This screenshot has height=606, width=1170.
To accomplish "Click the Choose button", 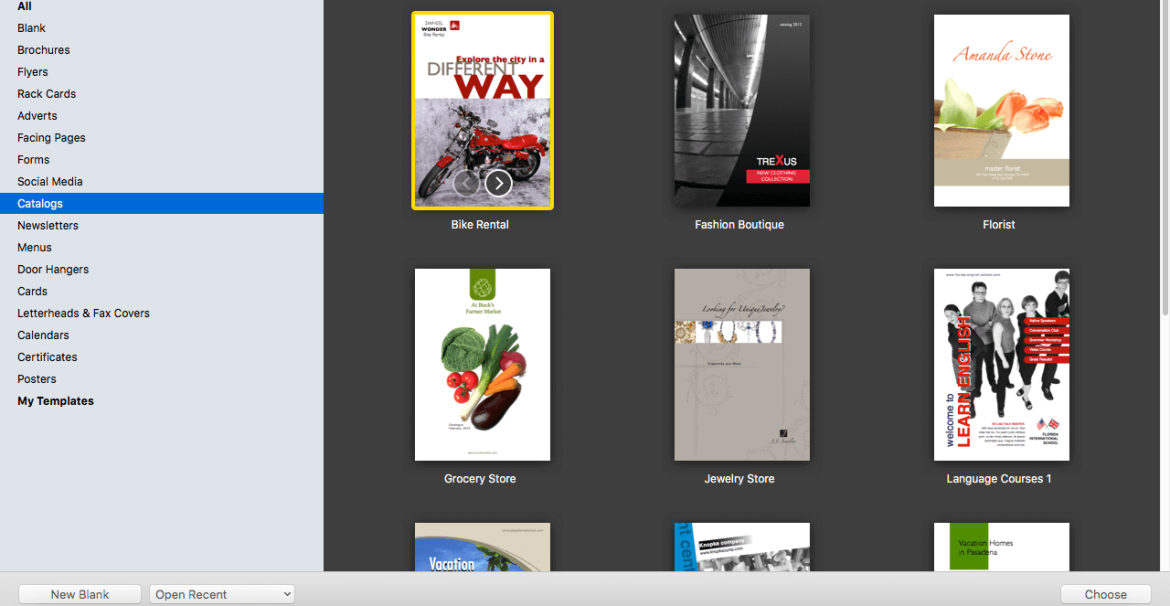I will click(1106, 594).
